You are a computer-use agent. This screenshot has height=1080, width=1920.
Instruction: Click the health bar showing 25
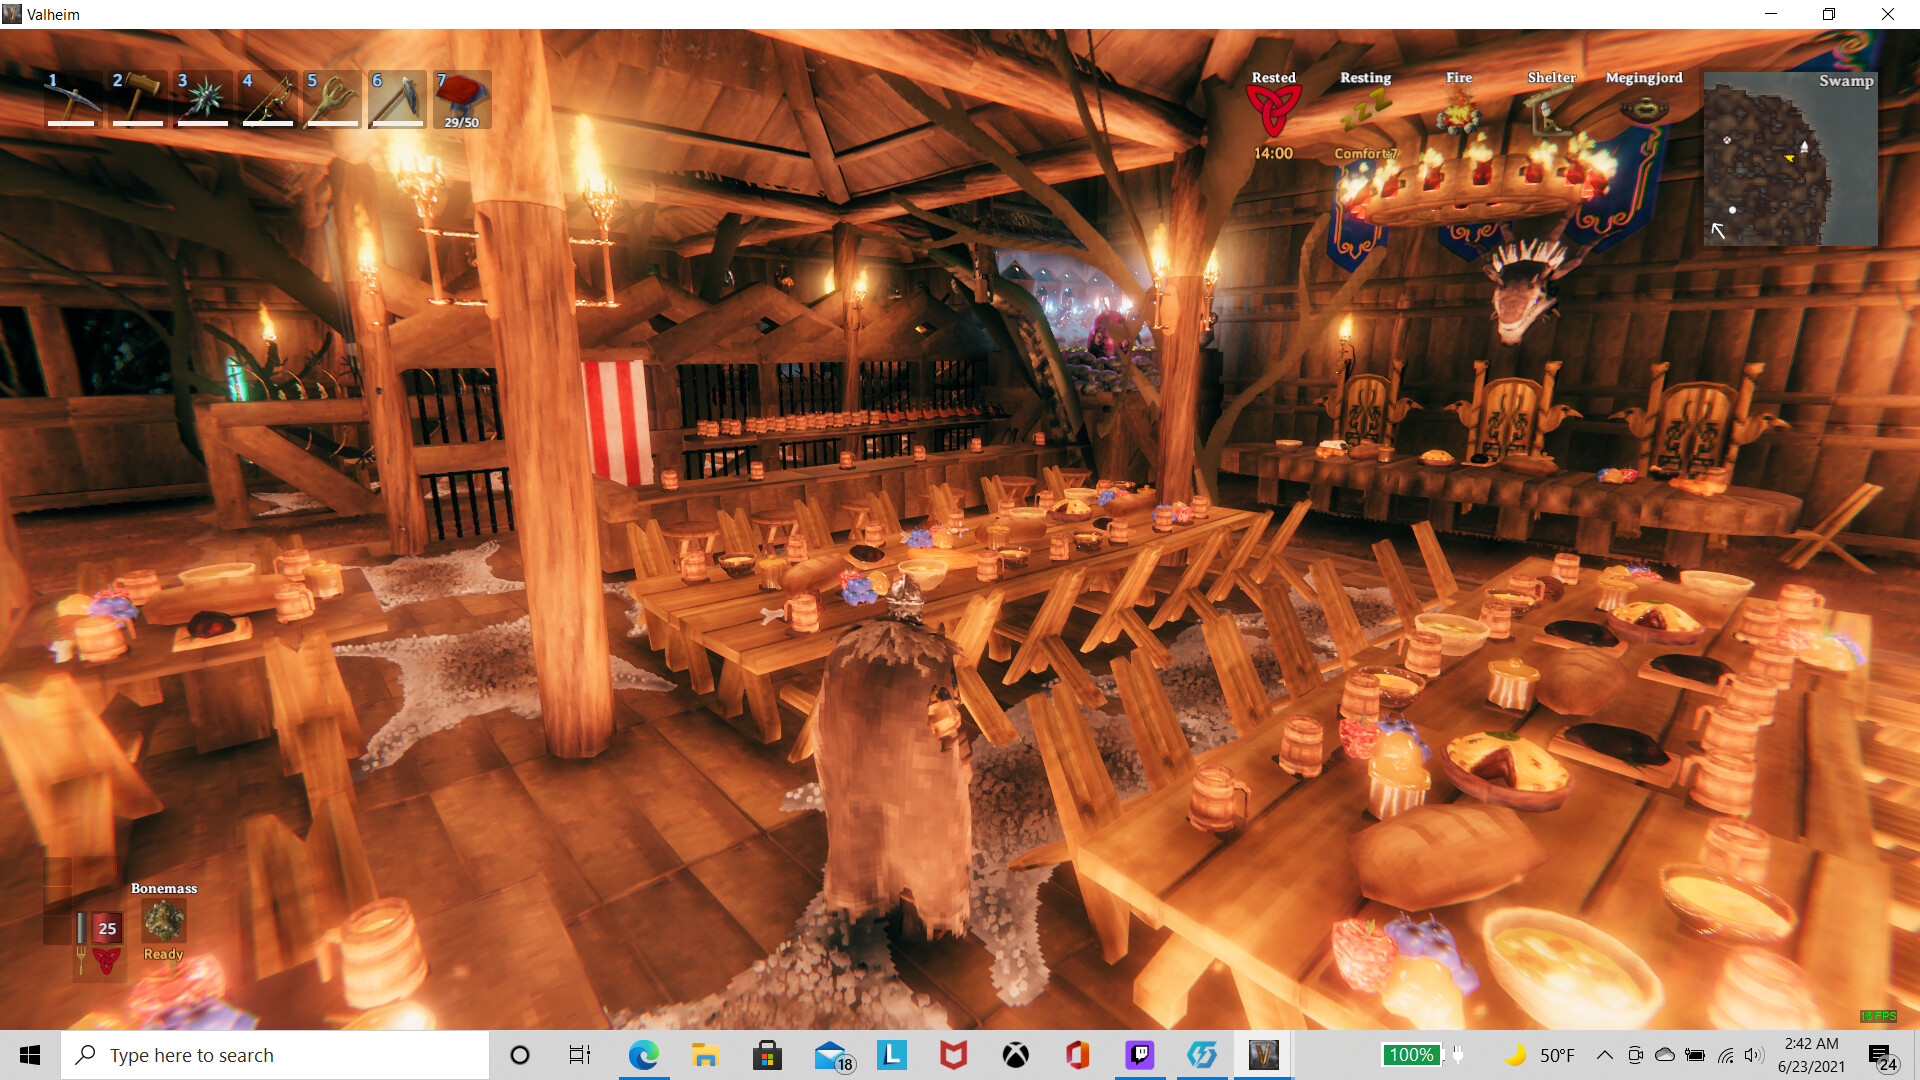click(107, 928)
